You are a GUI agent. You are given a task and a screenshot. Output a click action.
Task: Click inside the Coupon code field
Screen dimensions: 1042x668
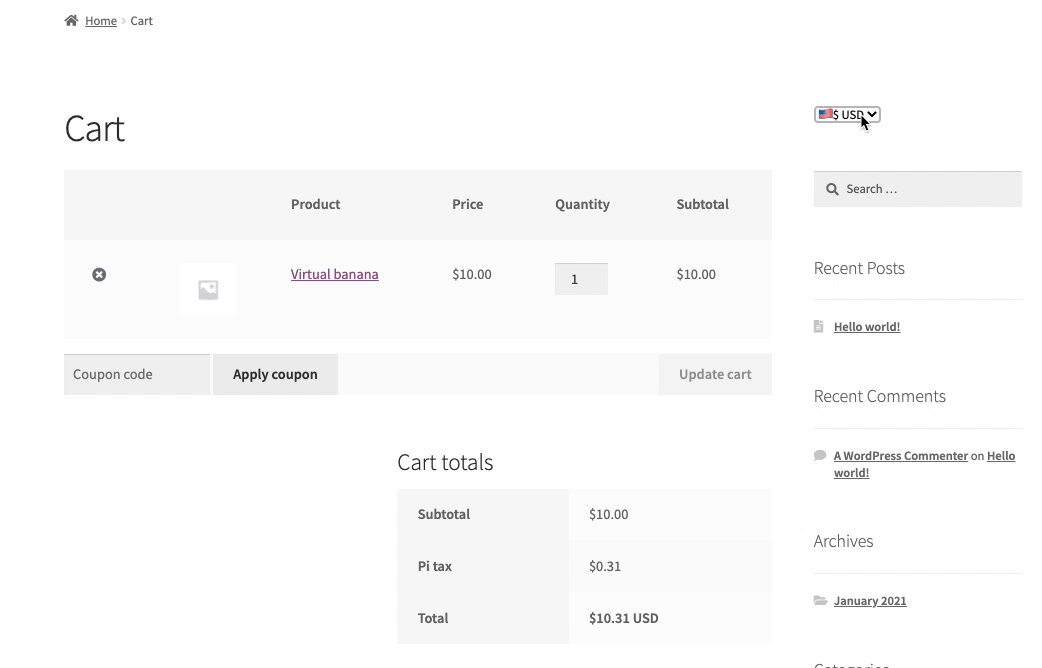pyautogui.click(x=136, y=374)
